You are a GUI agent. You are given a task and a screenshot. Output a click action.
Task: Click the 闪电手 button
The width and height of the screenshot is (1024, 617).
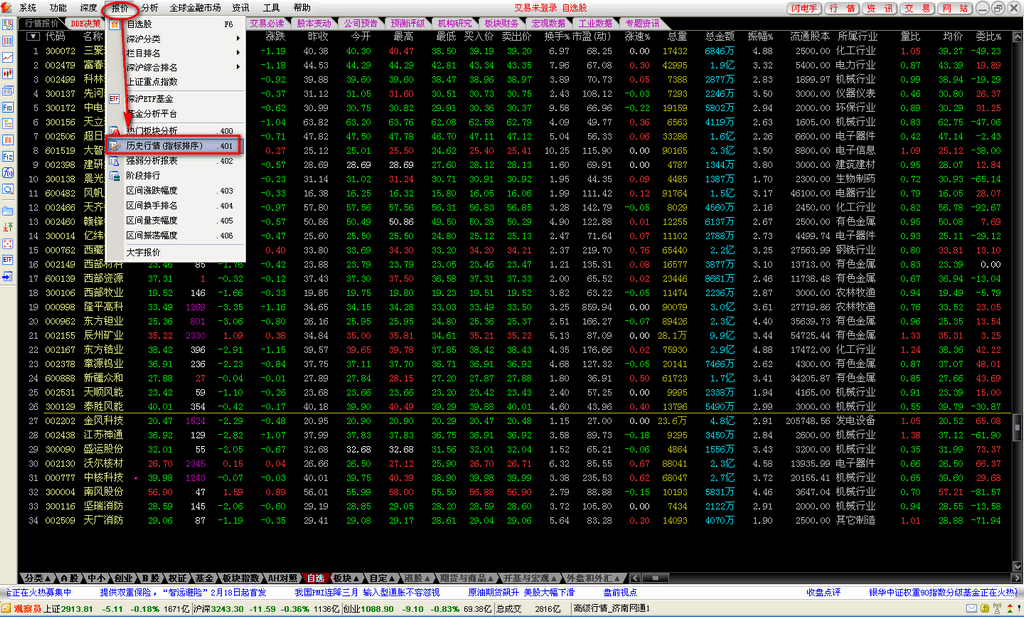(803, 8)
